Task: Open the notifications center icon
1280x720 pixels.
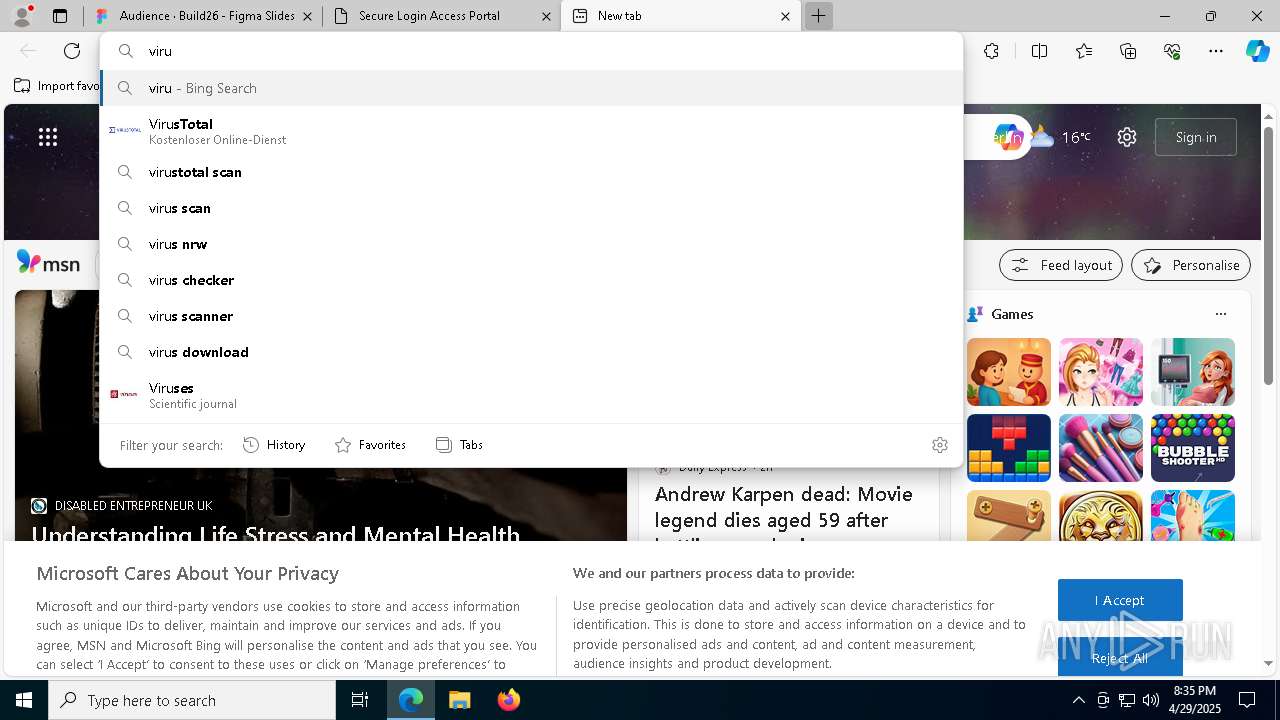Action: (x=1247, y=700)
